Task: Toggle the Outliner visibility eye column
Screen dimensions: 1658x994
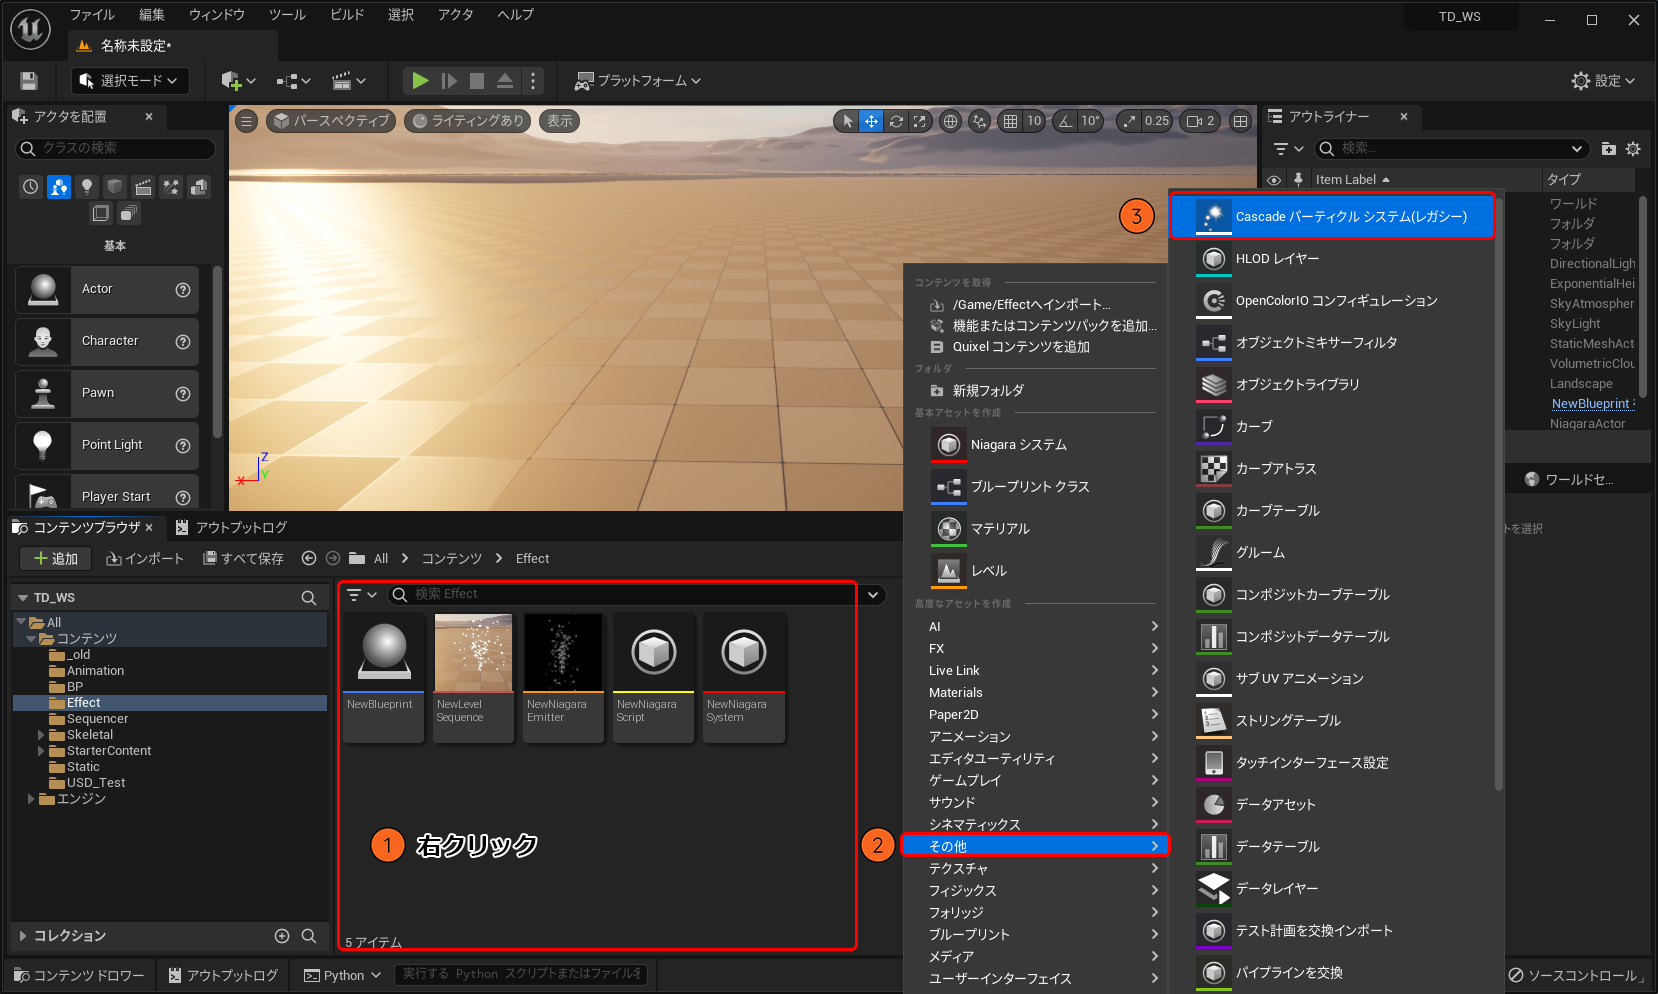Action: [x=1274, y=180]
